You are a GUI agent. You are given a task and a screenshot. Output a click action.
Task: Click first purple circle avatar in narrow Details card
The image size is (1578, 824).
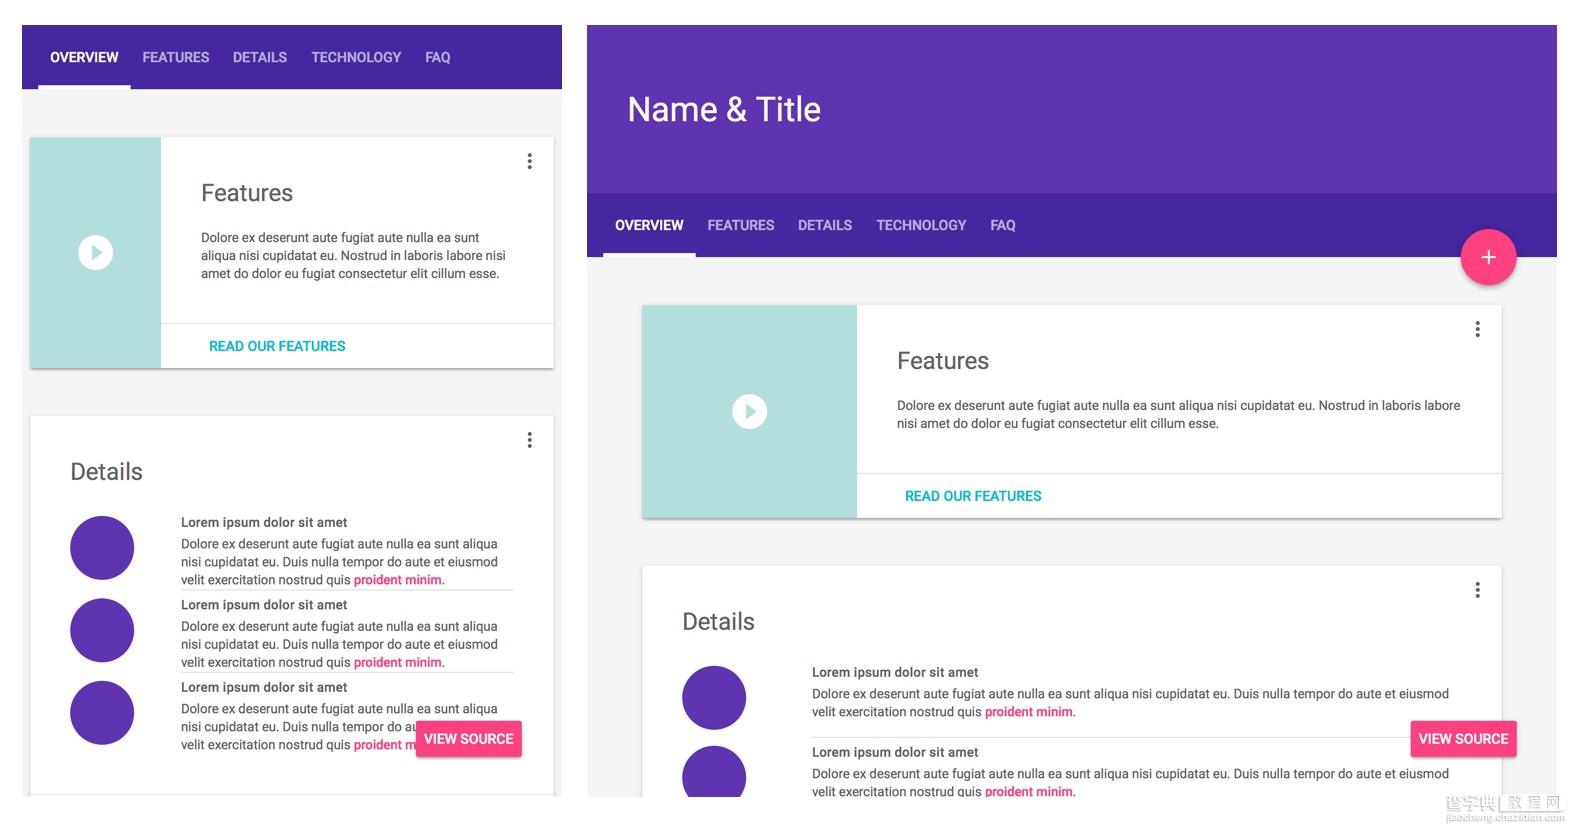click(102, 548)
